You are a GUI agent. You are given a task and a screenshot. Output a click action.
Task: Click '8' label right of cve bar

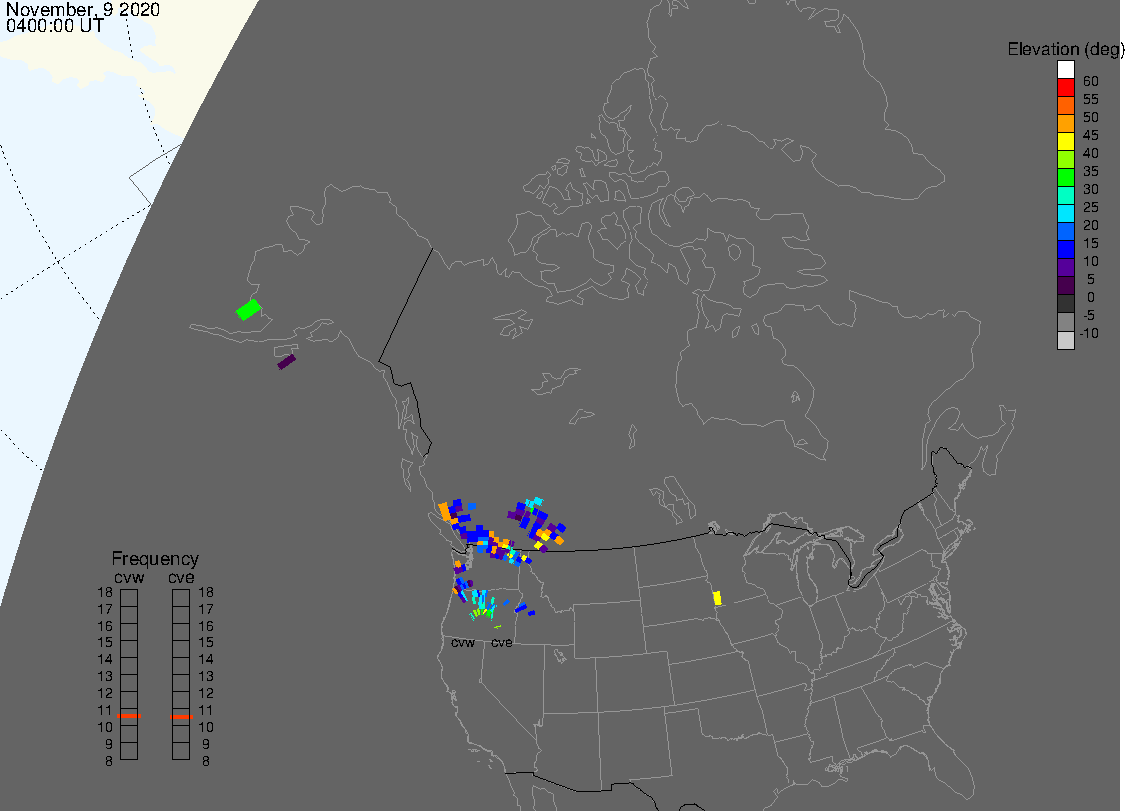point(206,761)
